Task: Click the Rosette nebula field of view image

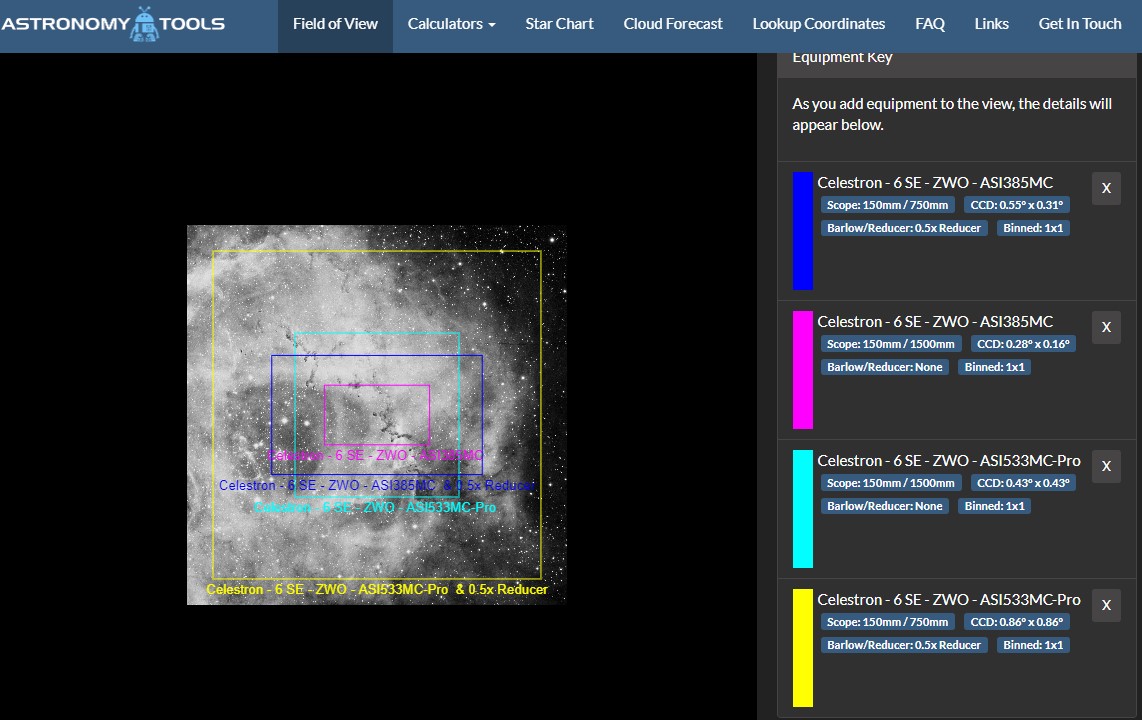Action: pos(377,415)
